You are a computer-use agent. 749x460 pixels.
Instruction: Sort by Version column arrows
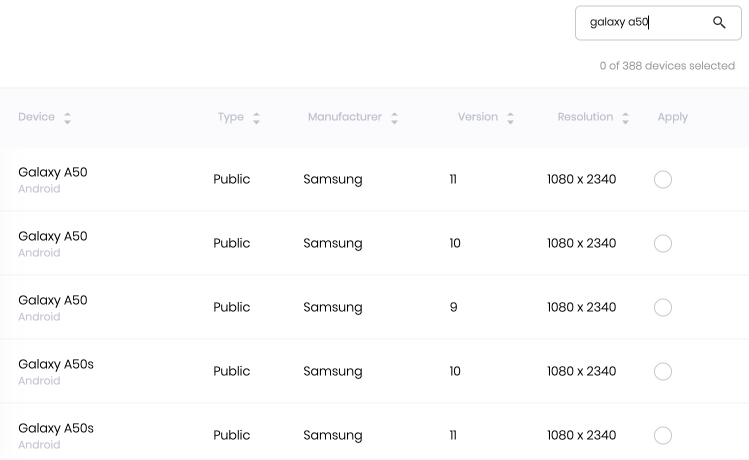point(510,118)
